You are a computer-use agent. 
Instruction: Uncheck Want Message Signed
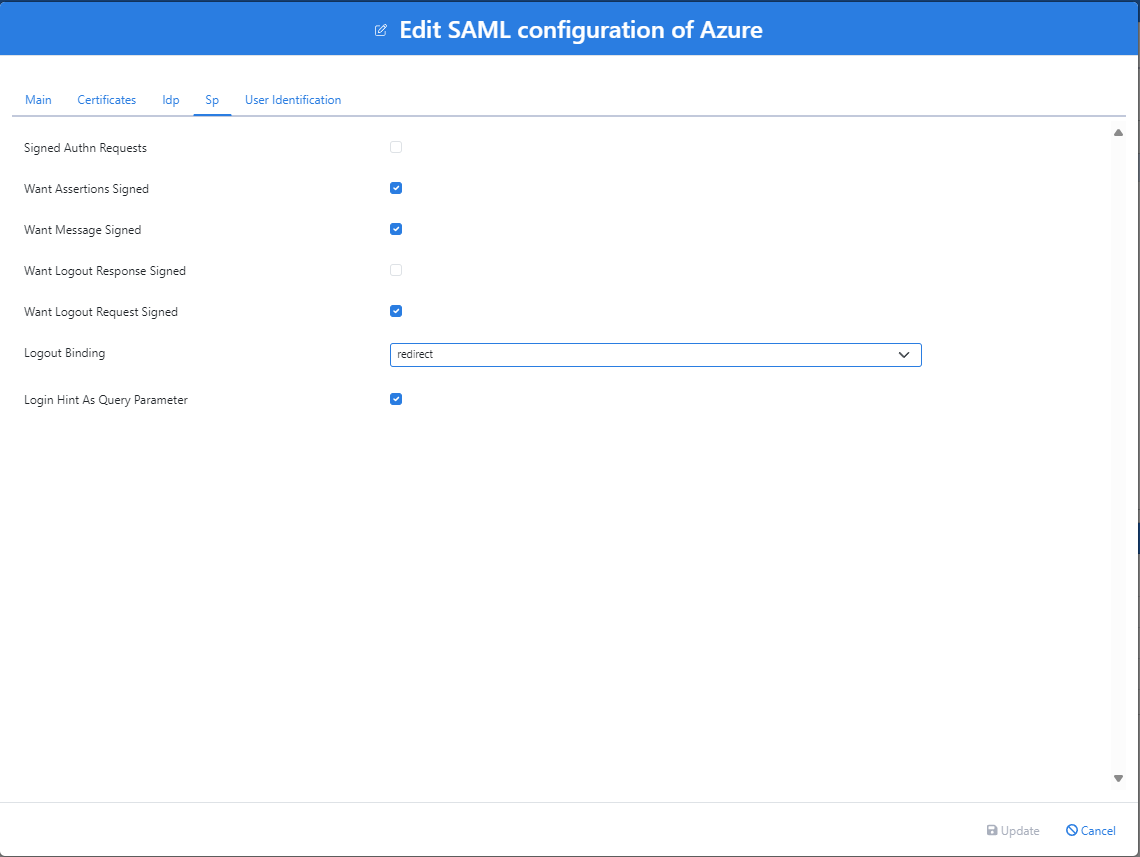(x=396, y=228)
